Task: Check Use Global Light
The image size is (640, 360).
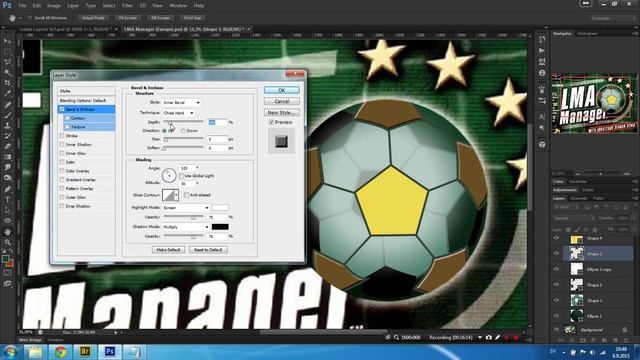Action: 182,176
